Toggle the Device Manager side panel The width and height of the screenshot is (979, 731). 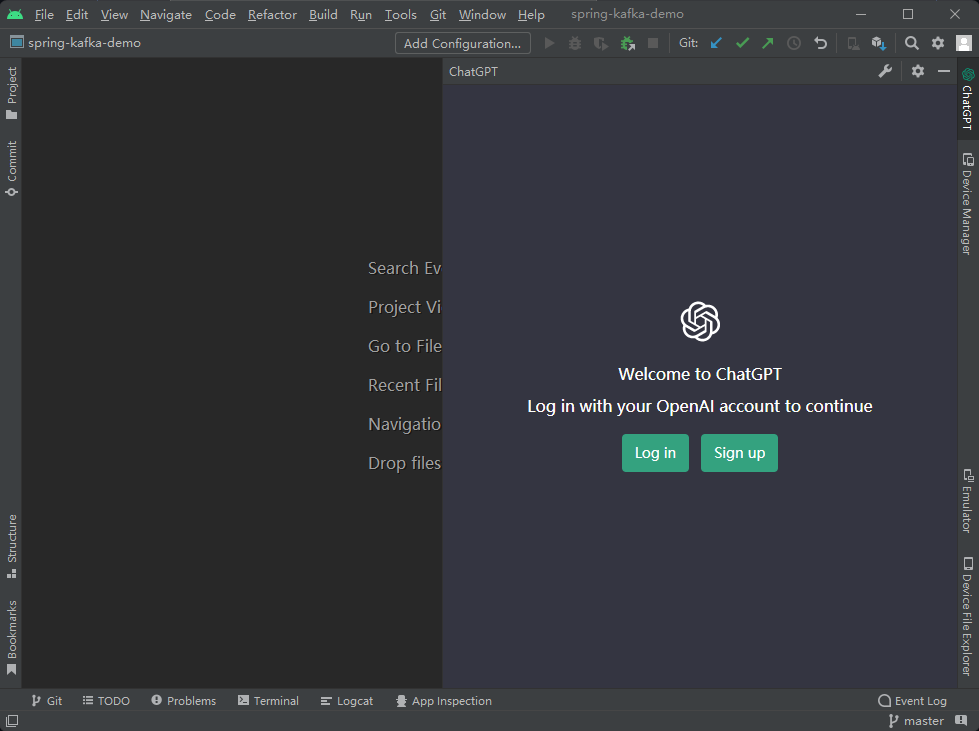pos(967,204)
